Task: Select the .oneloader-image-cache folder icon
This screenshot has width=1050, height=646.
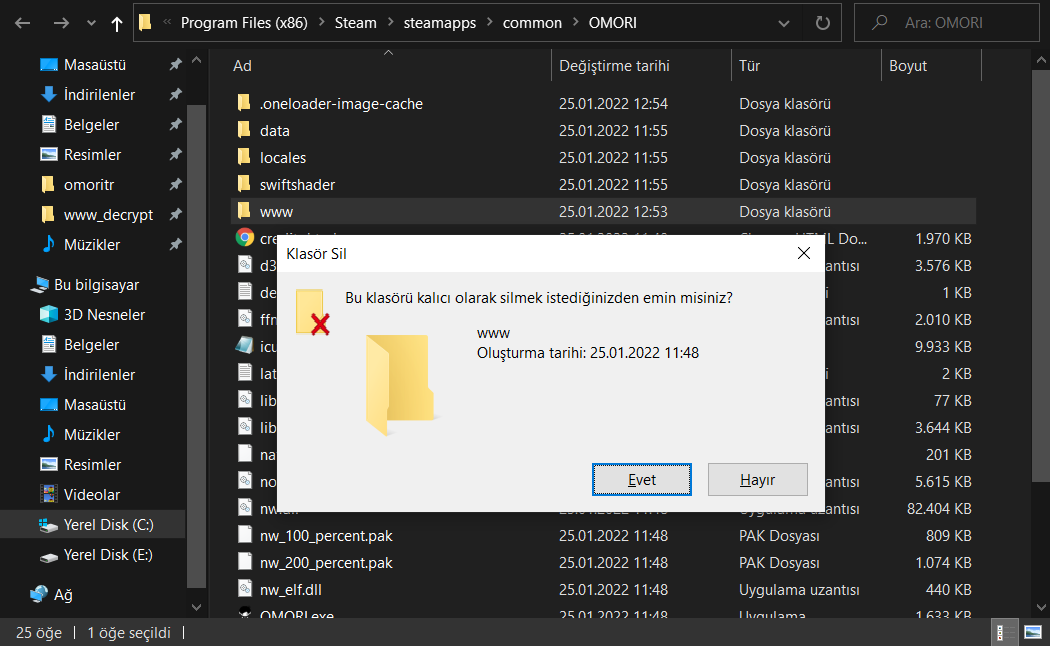Action: (244, 103)
